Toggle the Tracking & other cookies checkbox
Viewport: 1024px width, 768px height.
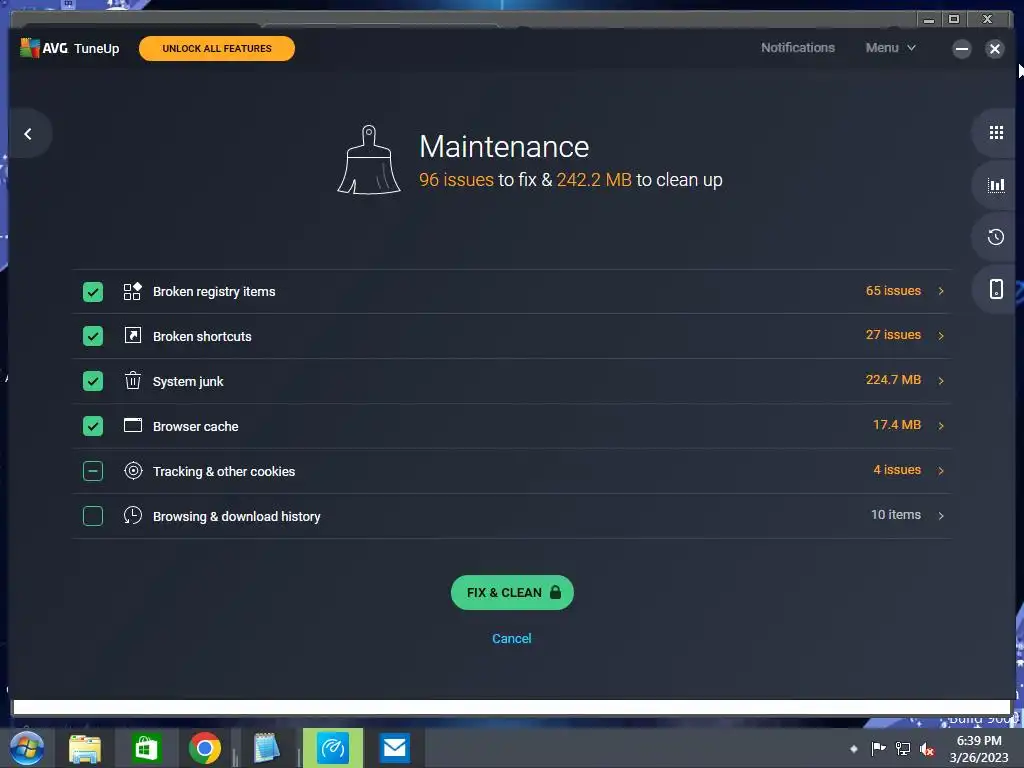[93, 471]
